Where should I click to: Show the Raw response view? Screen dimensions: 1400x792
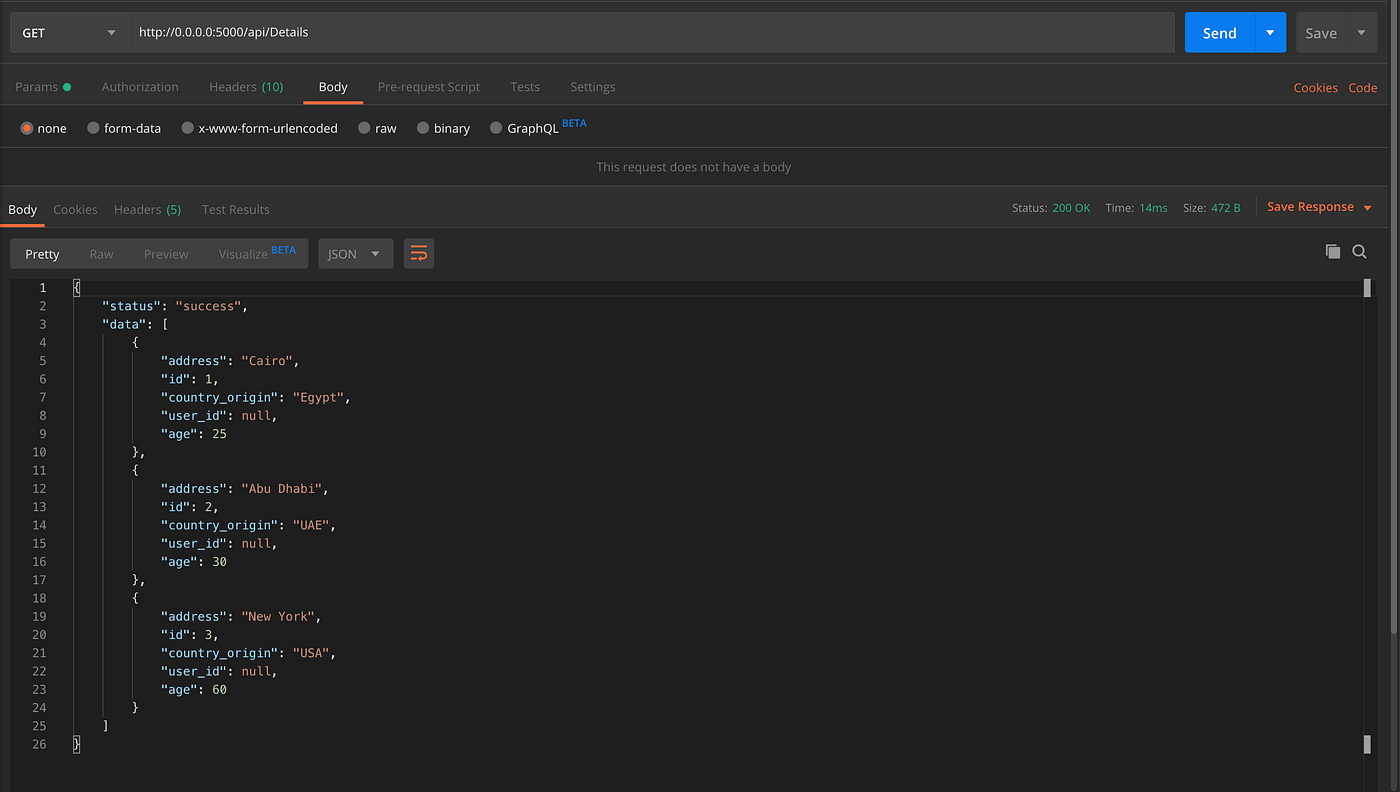pyautogui.click(x=101, y=254)
